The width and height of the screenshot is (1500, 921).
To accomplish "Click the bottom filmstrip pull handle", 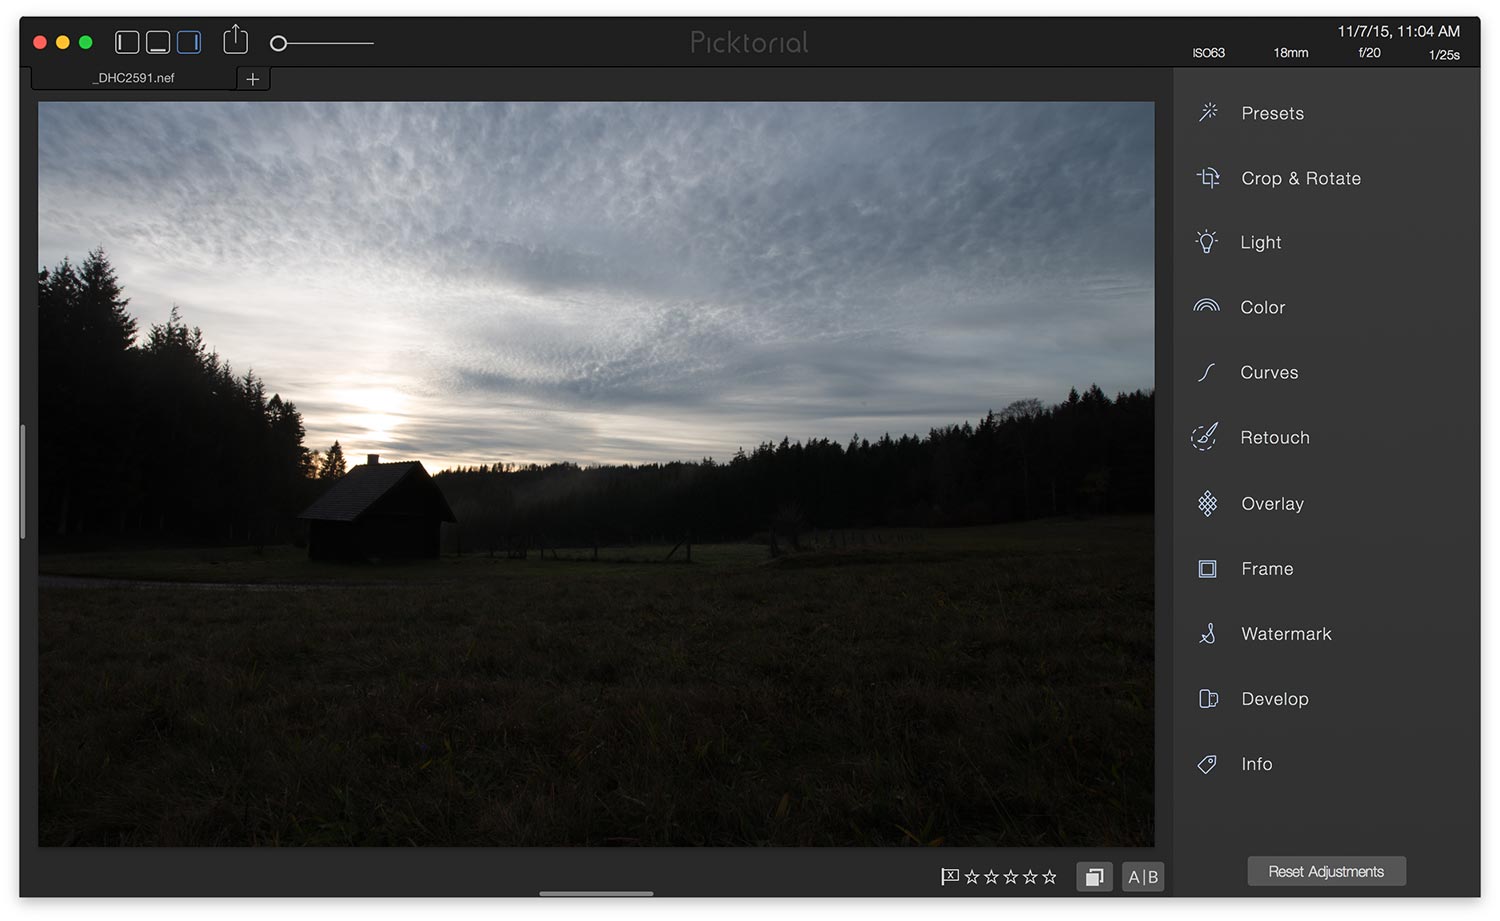I will point(596,893).
